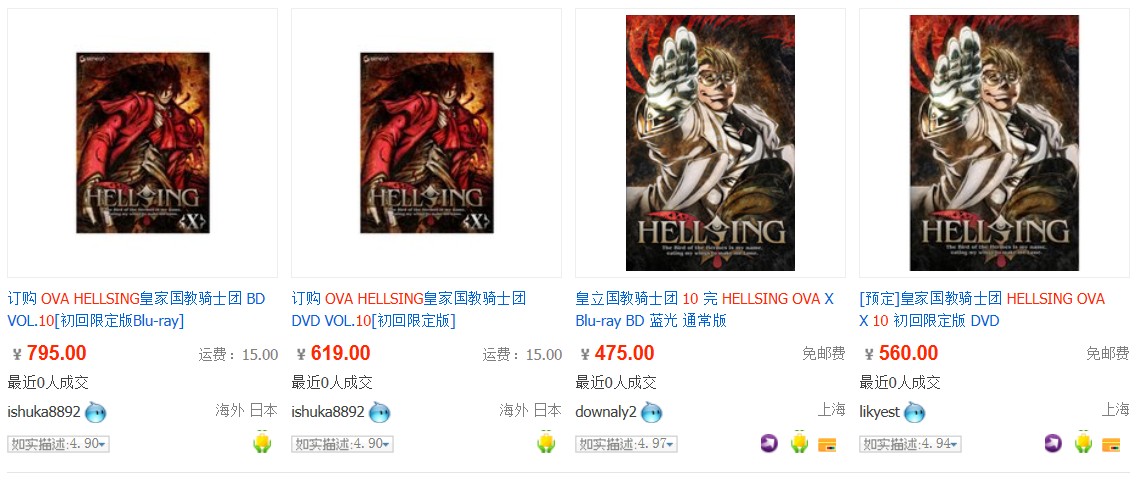Click credit card icon on likyest listing
The height and width of the screenshot is (483, 1142).
tap(1111, 444)
